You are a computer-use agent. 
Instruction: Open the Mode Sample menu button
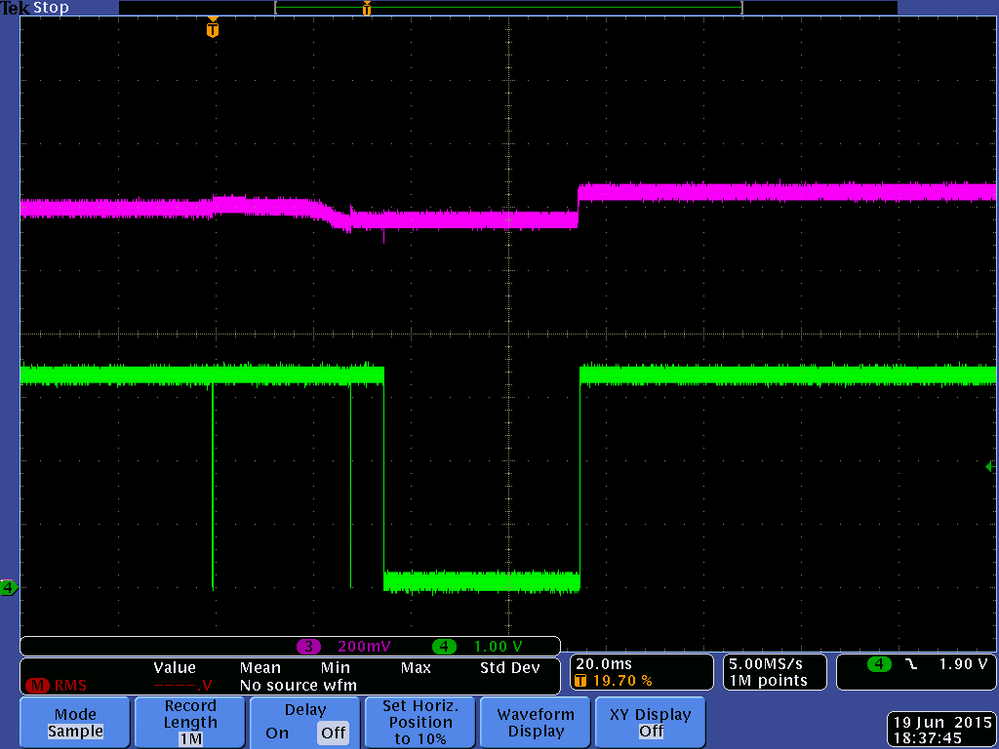(x=75, y=722)
